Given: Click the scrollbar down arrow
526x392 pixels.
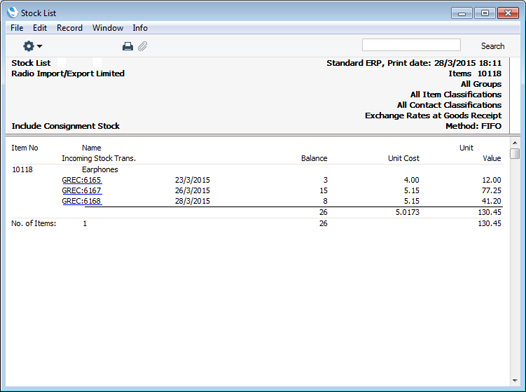Looking at the screenshot, I should (515, 380).
